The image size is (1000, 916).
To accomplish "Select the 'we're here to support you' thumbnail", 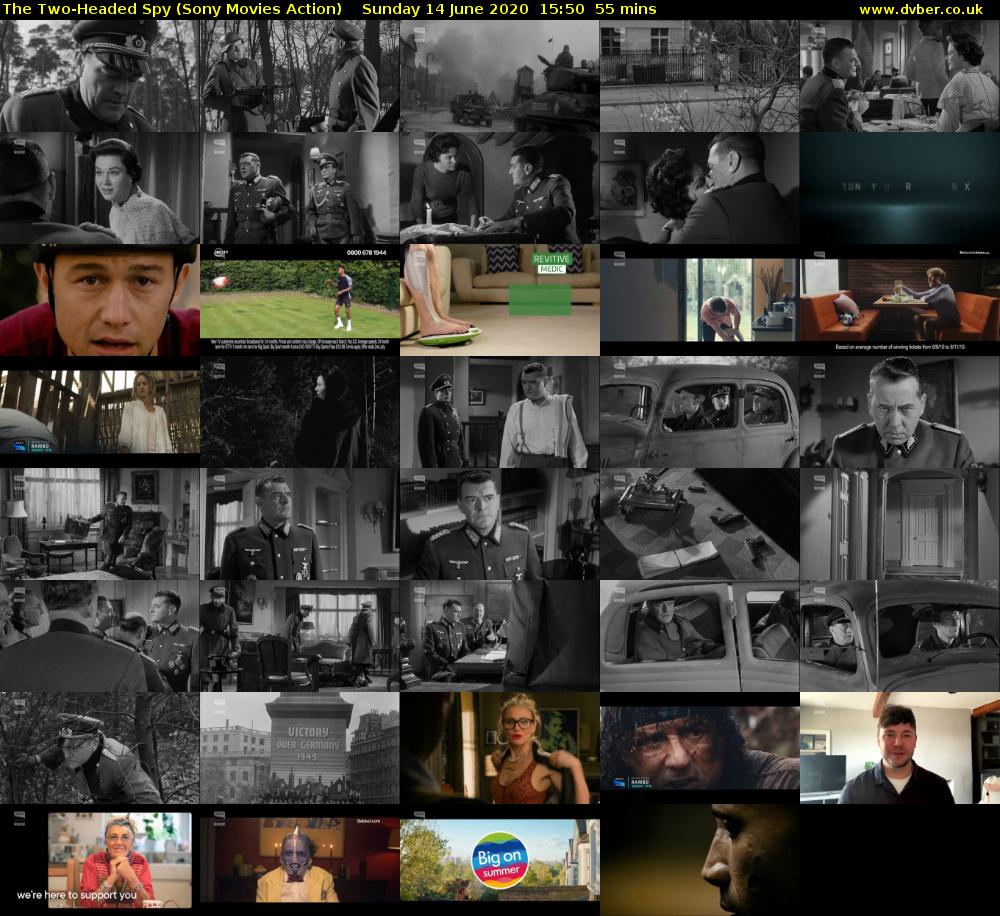I will click(99, 860).
